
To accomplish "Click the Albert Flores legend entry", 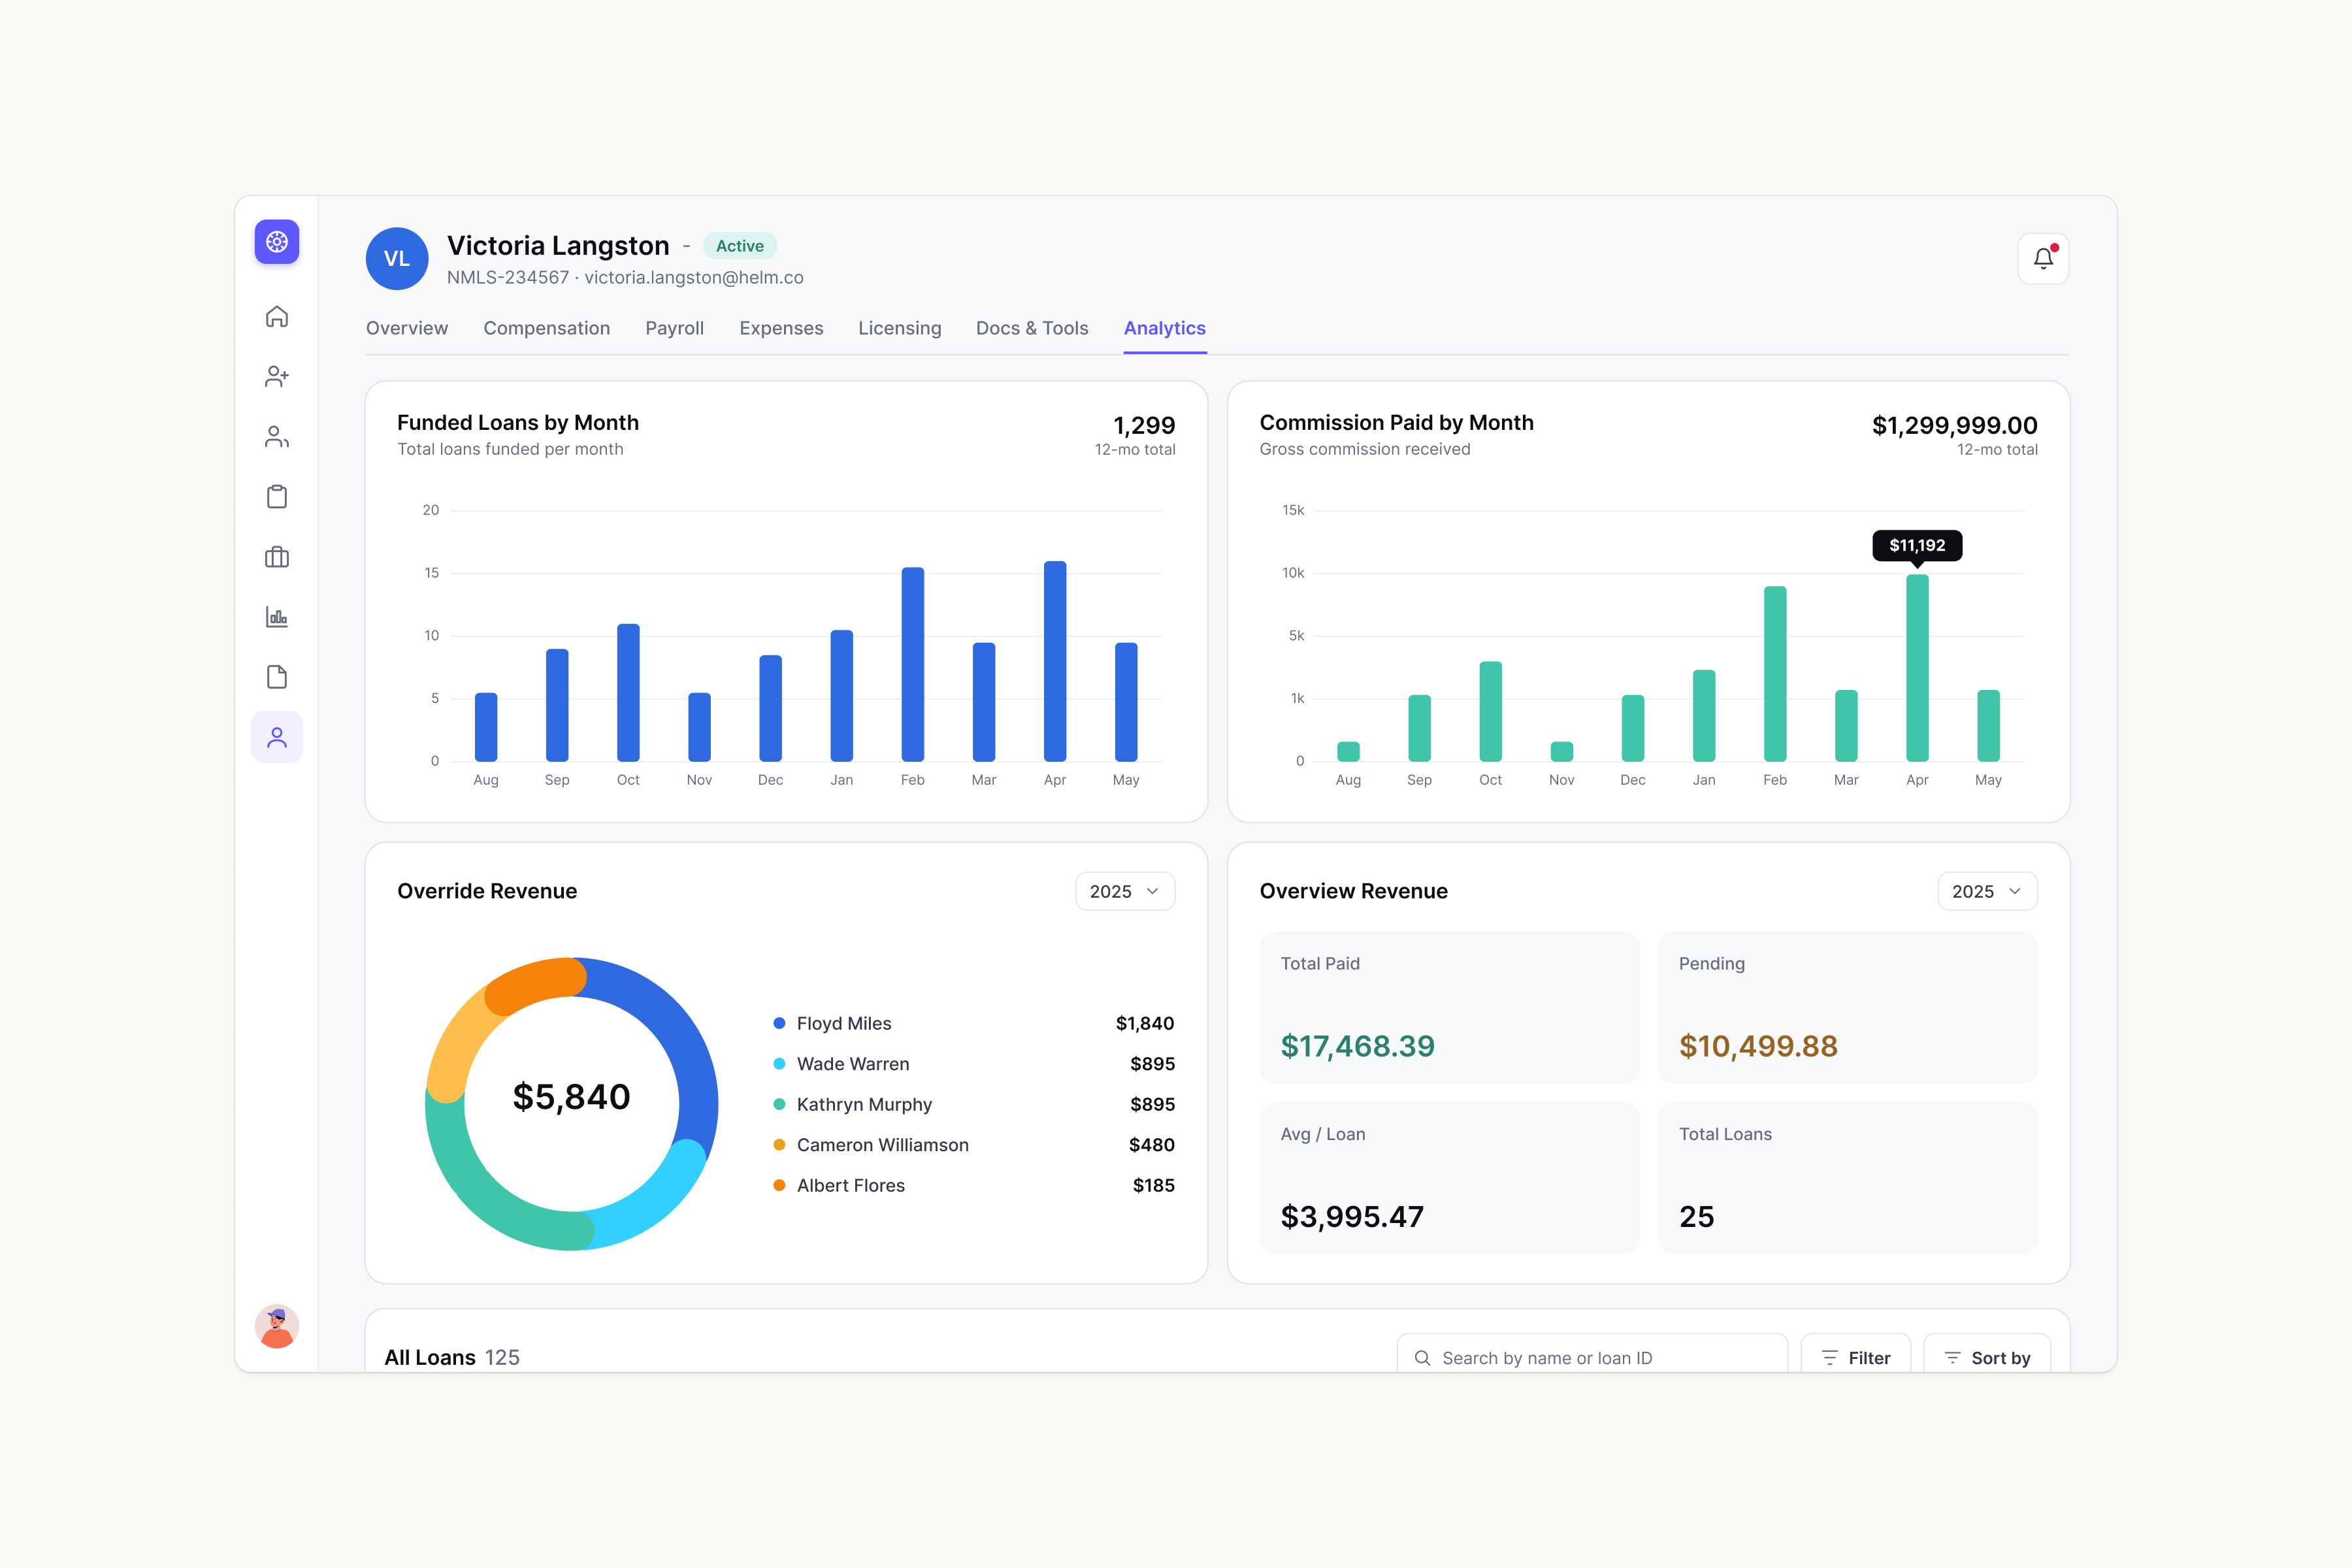I will point(974,1185).
